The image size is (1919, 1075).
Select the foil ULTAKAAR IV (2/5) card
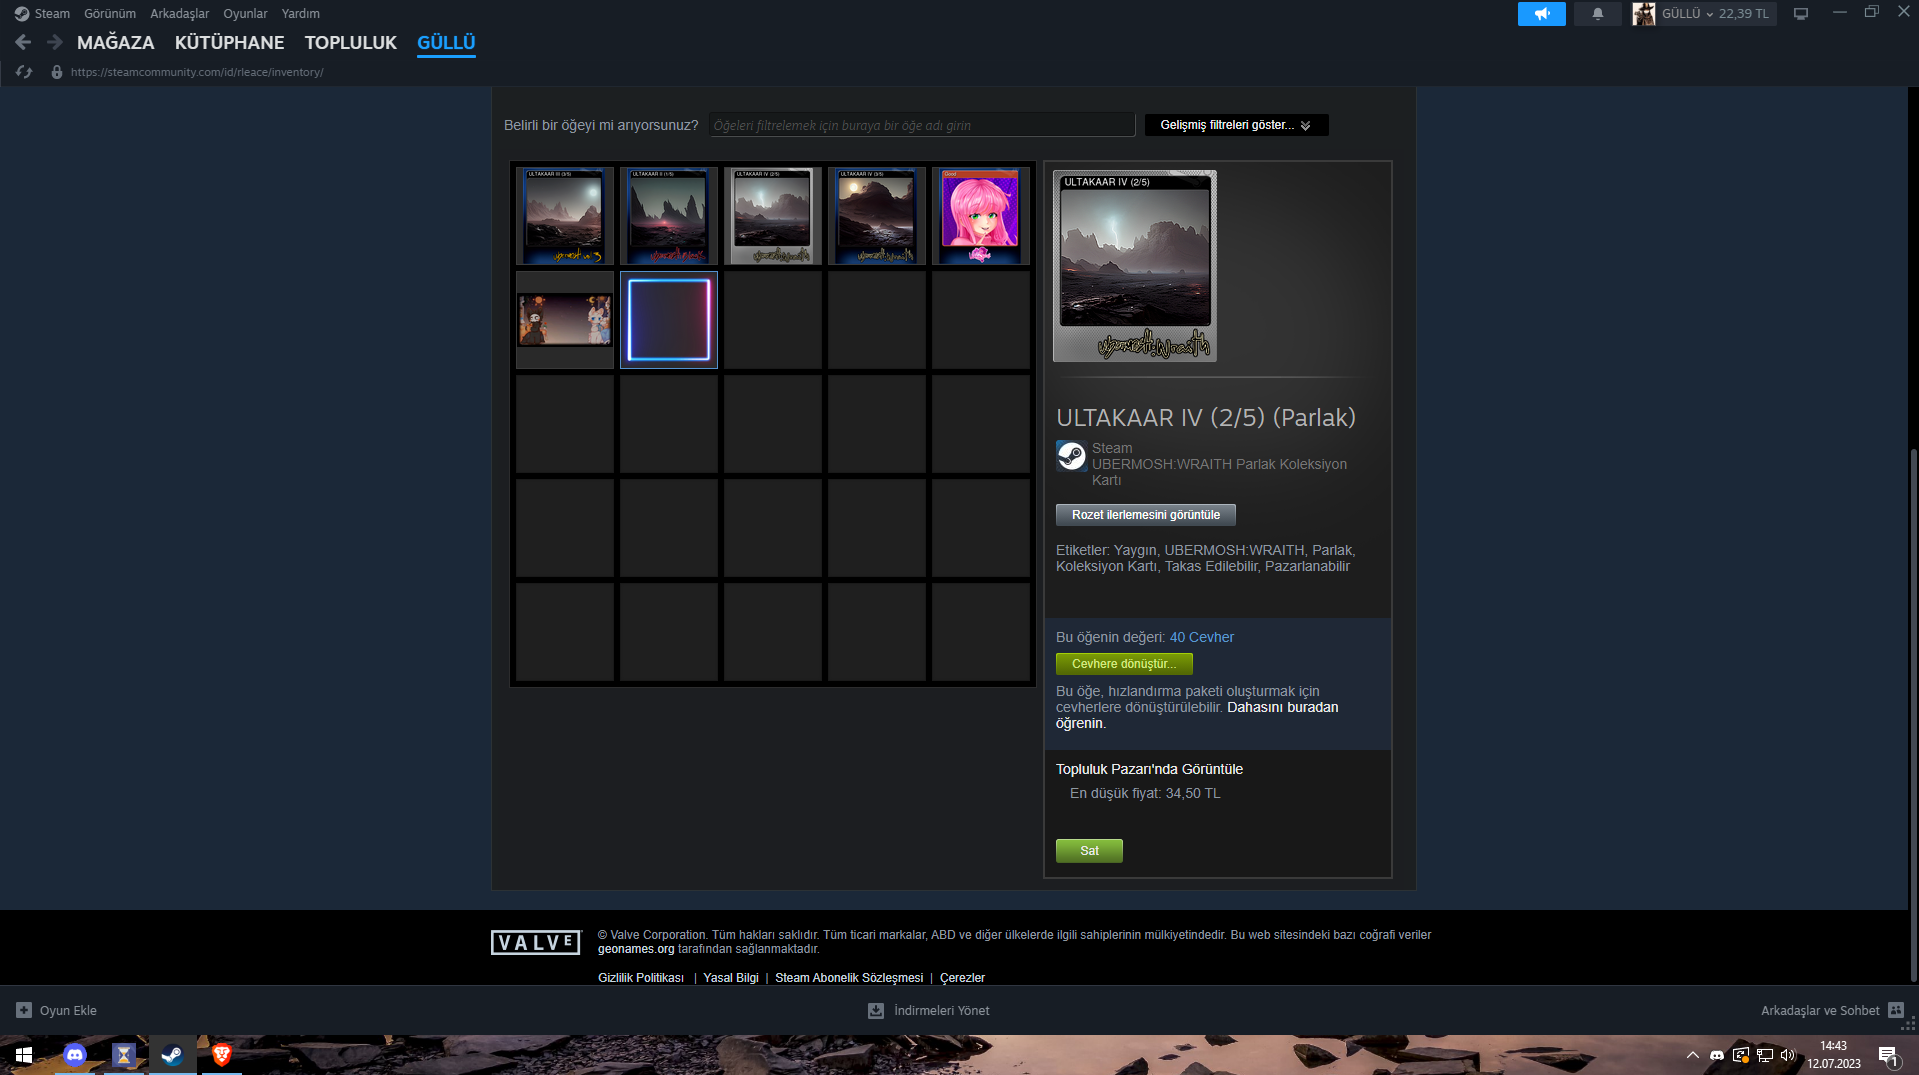coord(773,216)
